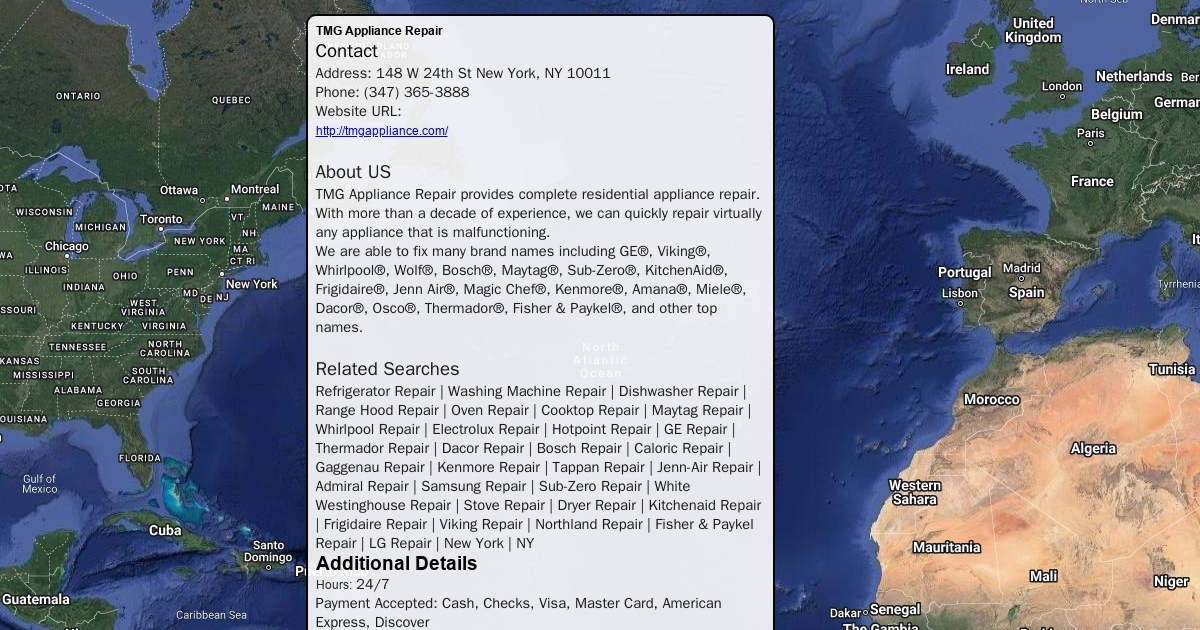Click the Toronto label on the map
The width and height of the screenshot is (1200, 630).
[x=161, y=219]
